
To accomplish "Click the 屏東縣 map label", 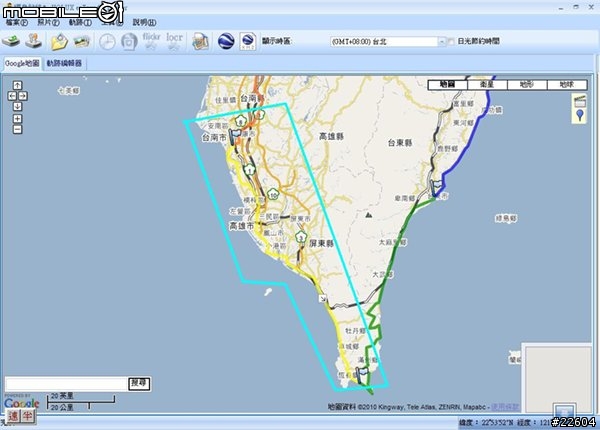I will pyautogui.click(x=321, y=243).
